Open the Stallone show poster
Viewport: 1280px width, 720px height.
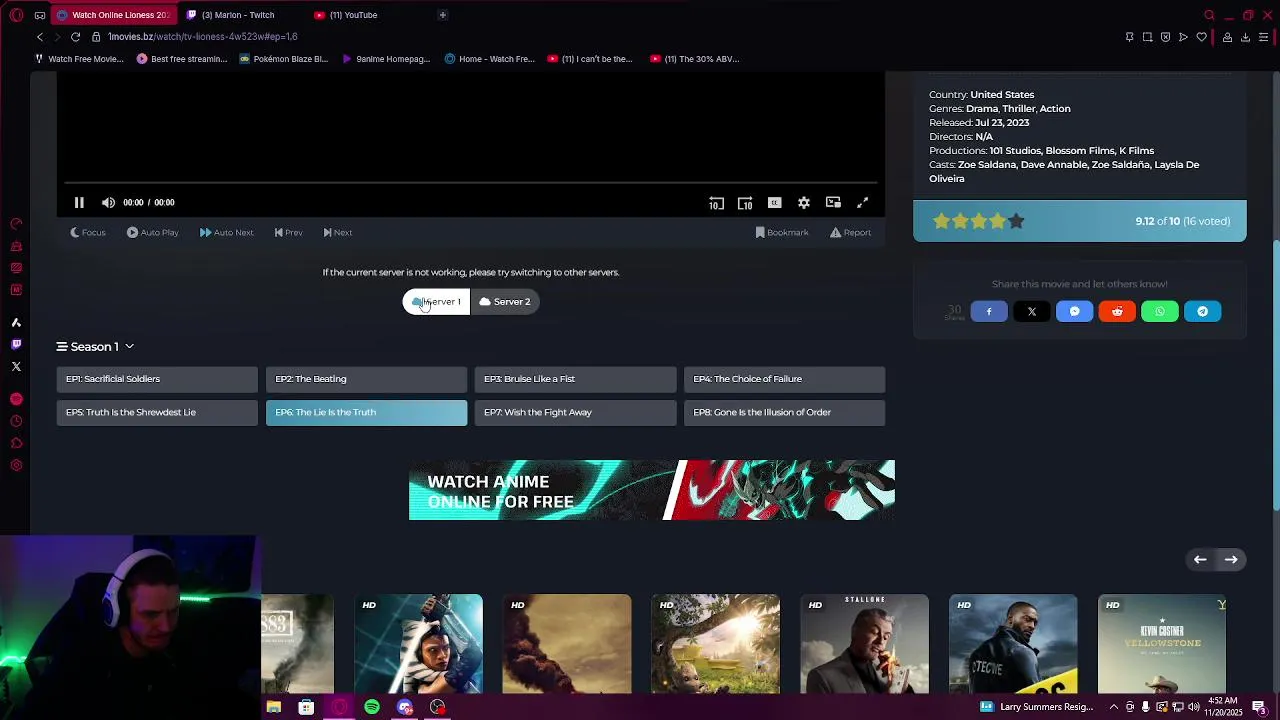(864, 644)
